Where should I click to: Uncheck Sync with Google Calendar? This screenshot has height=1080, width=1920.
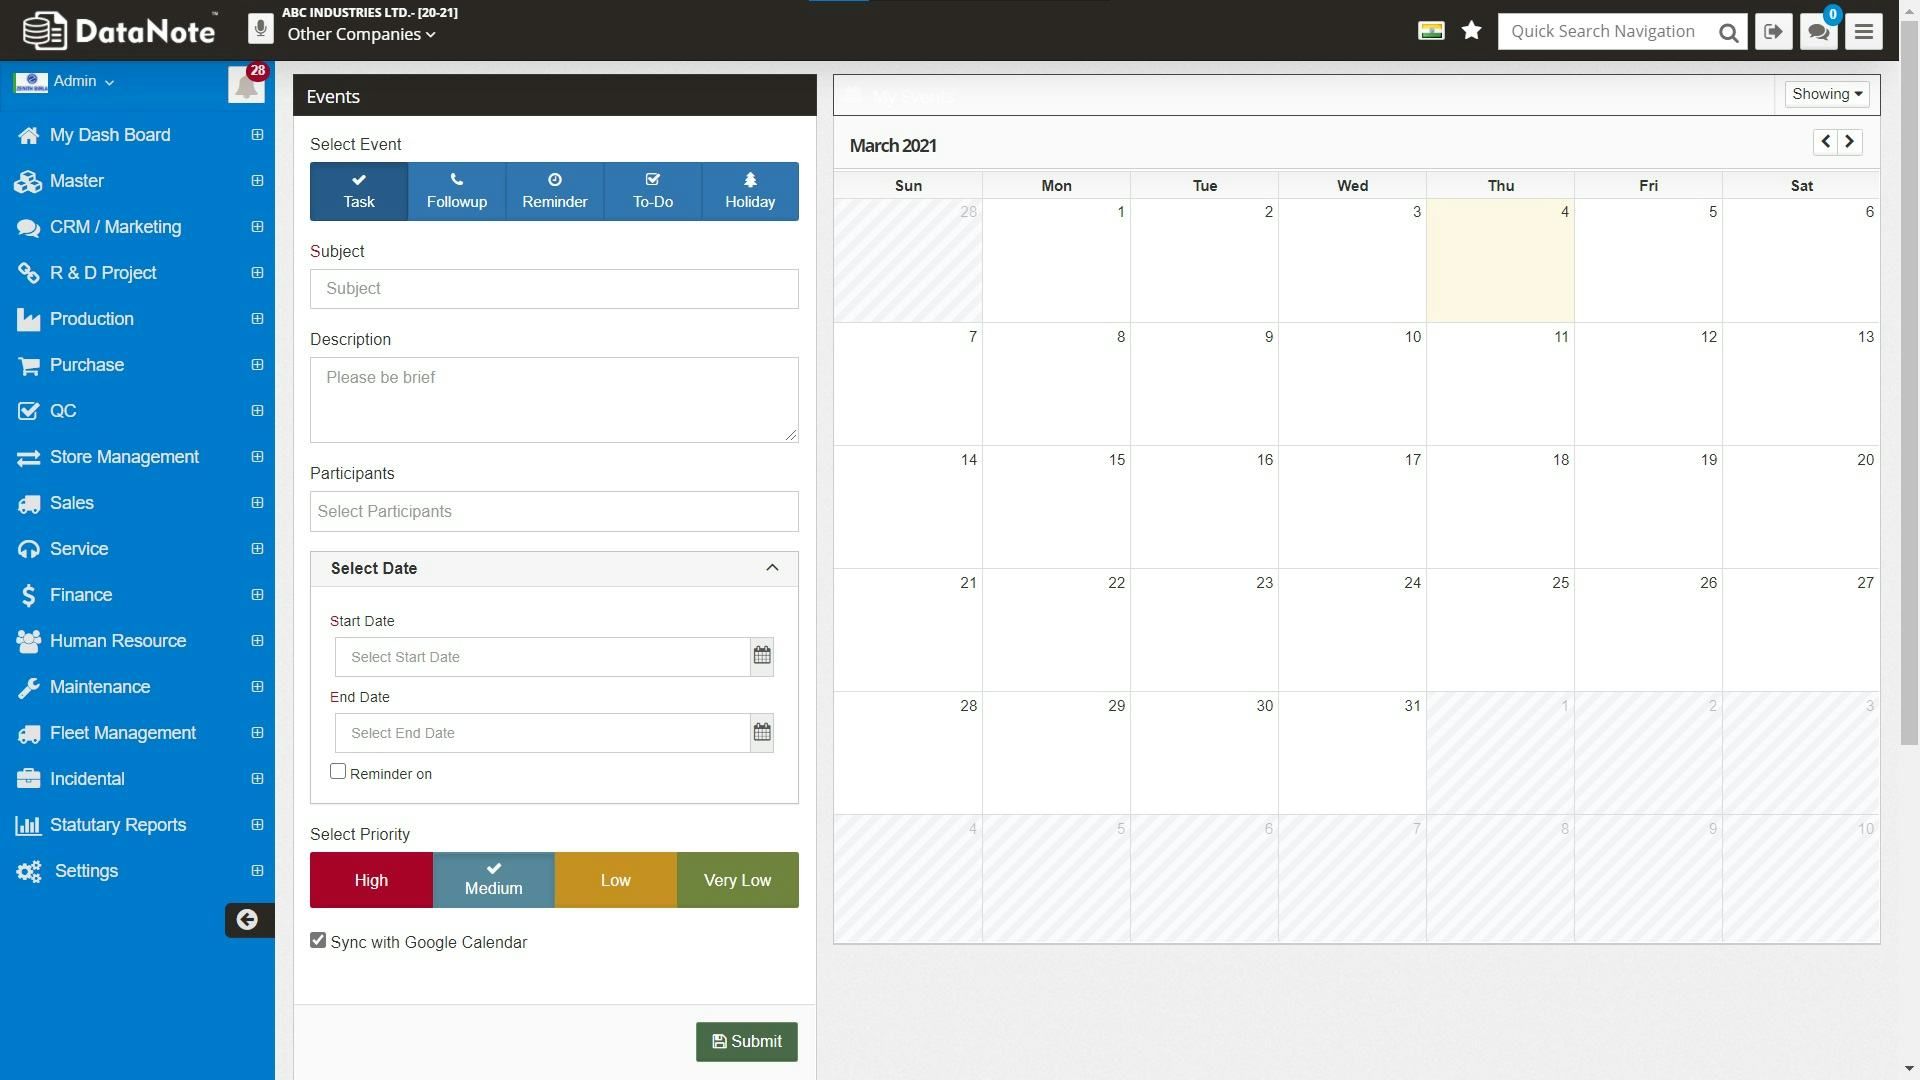coord(318,941)
